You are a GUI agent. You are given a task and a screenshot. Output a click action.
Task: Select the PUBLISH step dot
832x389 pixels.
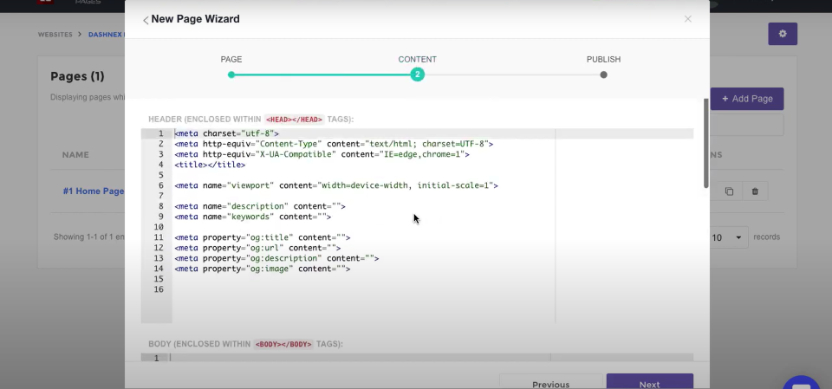603,75
